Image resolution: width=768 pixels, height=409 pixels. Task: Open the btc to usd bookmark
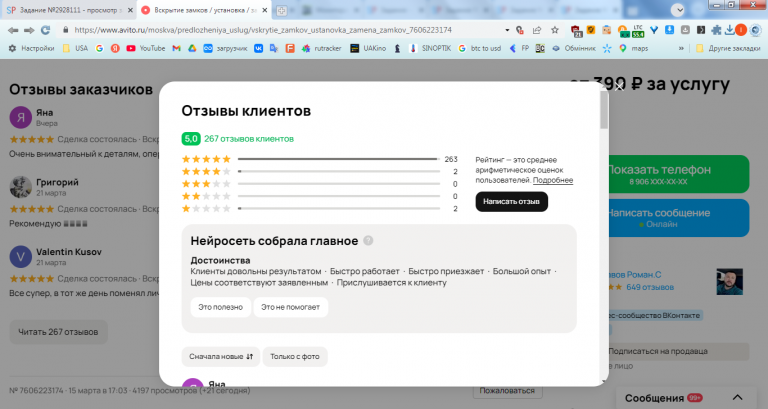click(x=480, y=48)
